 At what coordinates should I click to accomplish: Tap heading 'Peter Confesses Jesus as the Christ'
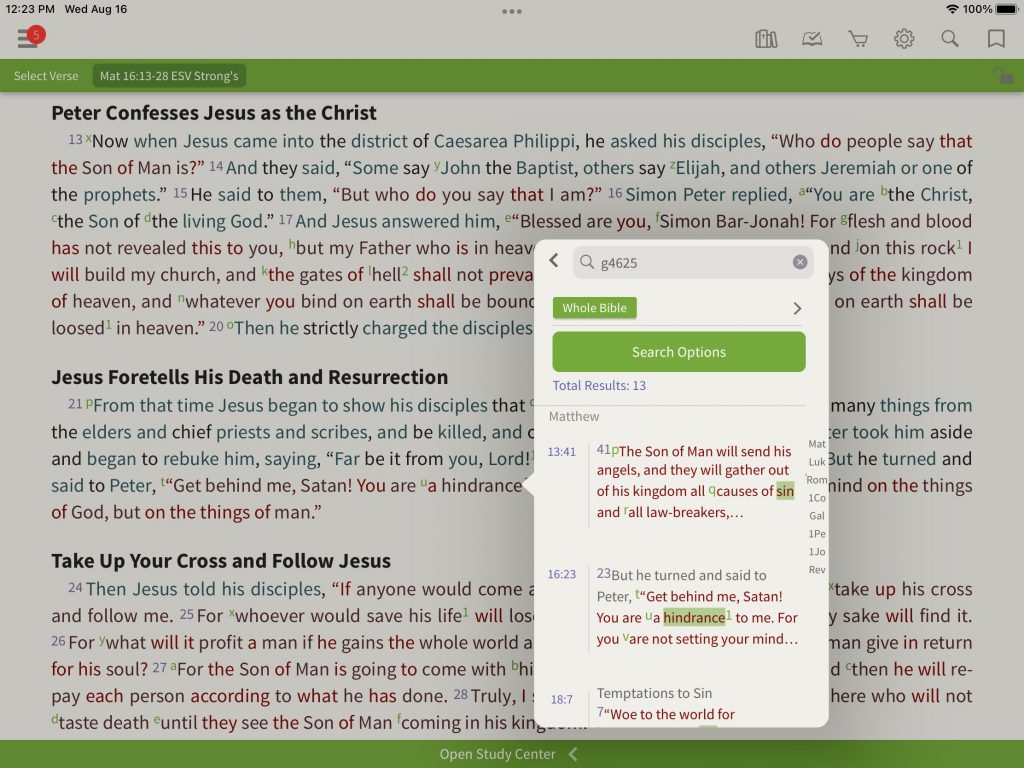[214, 113]
